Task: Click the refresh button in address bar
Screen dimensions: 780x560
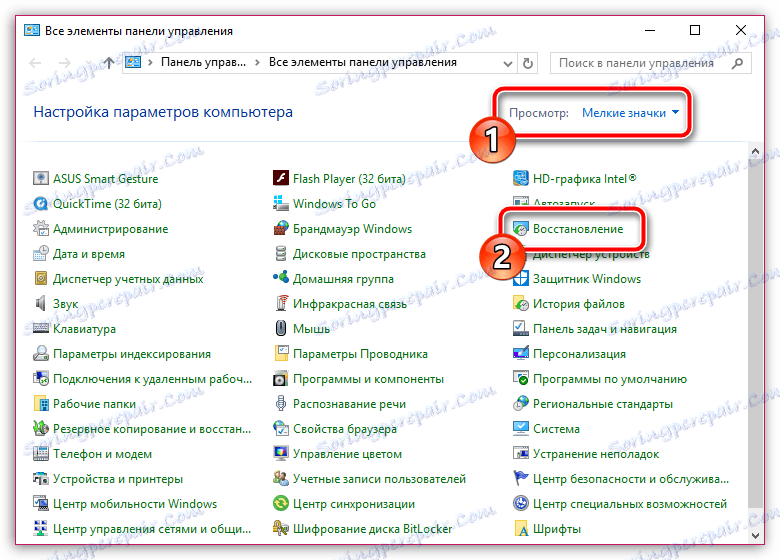Action: point(528,63)
